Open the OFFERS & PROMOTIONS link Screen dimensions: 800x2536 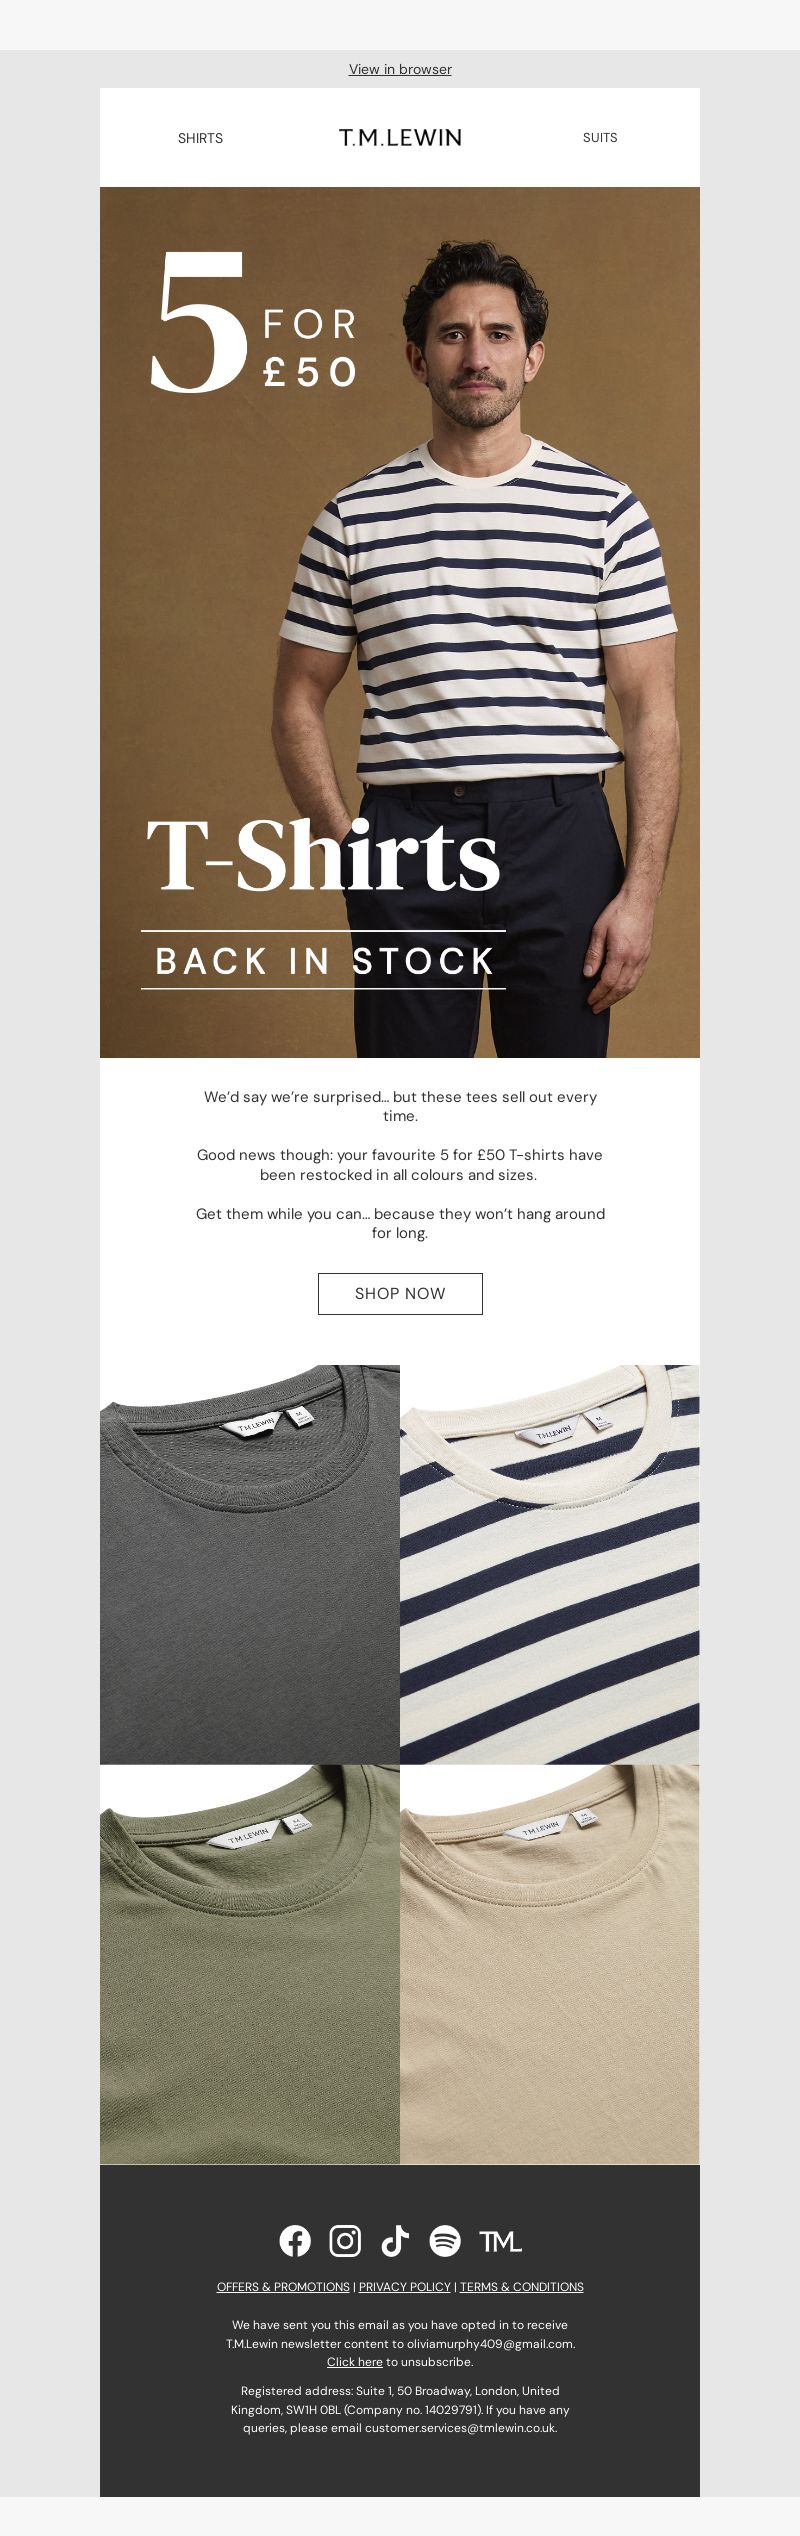tap(283, 2286)
